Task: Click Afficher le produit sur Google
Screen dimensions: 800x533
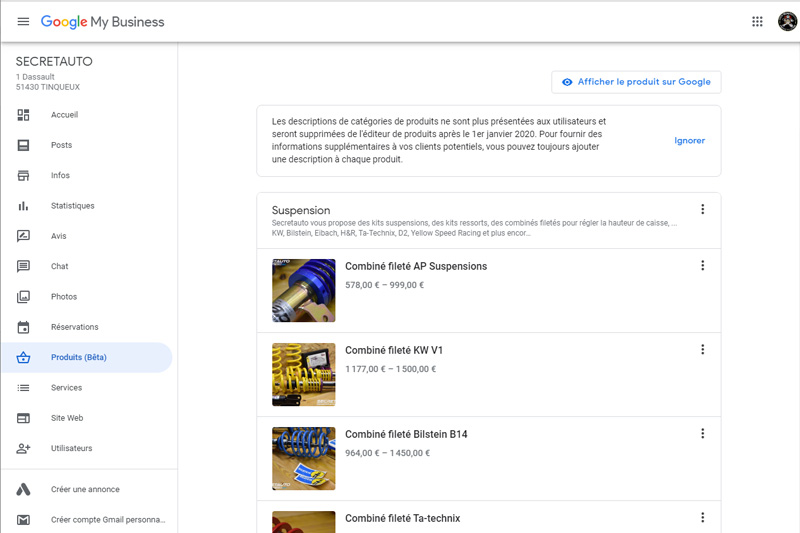Action: 636,82
